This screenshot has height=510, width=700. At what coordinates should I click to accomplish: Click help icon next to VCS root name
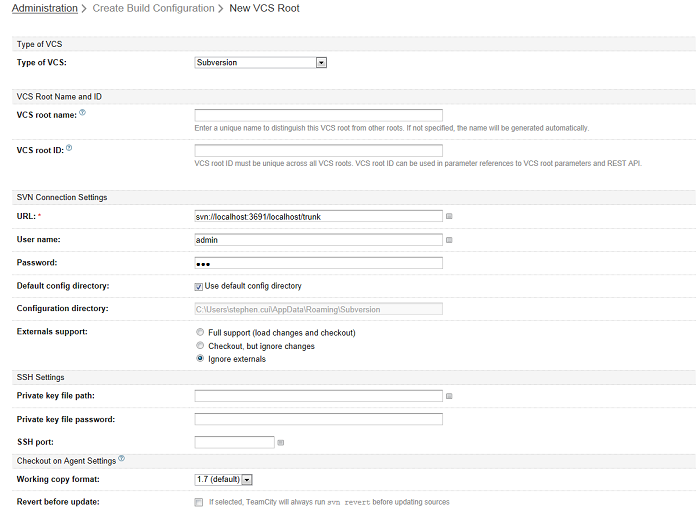tap(82, 113)
